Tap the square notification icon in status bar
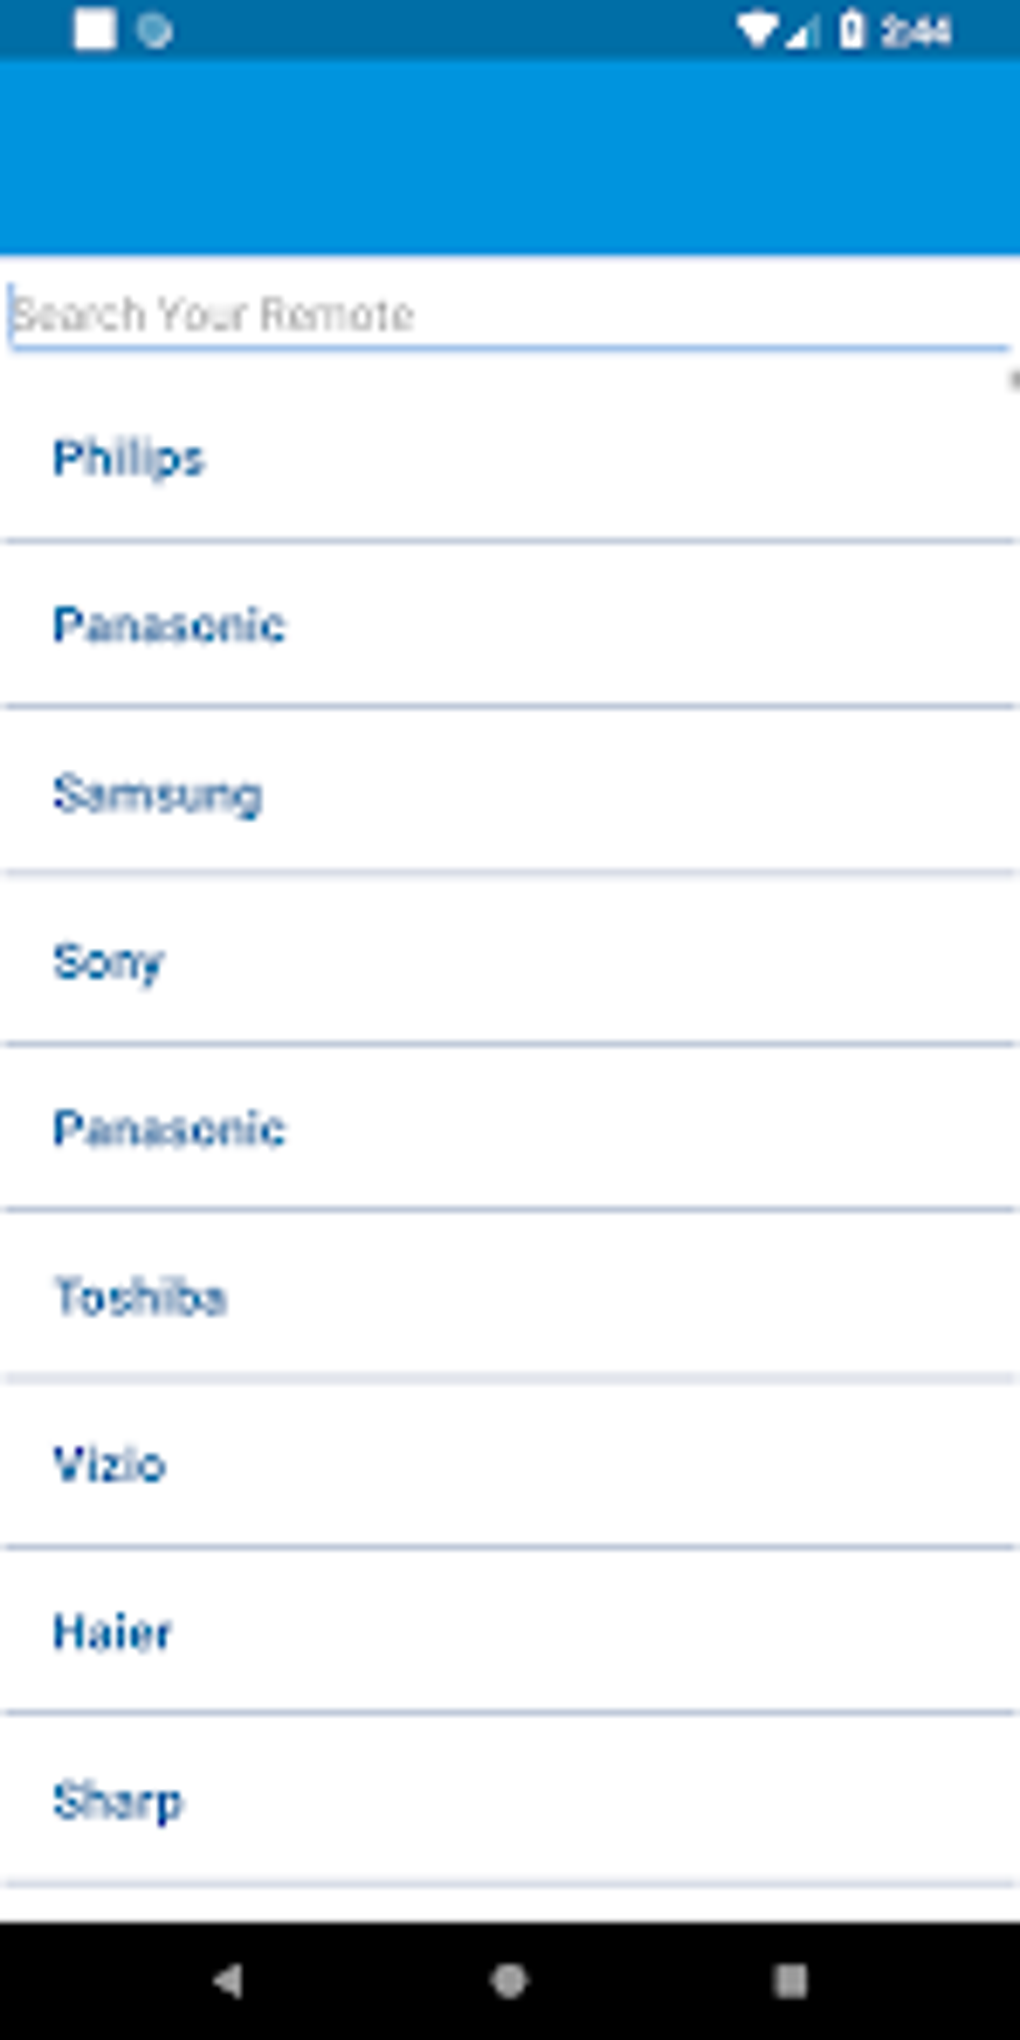The width and height of the screenshot is (1020, 2040). (x=95, y=30)
